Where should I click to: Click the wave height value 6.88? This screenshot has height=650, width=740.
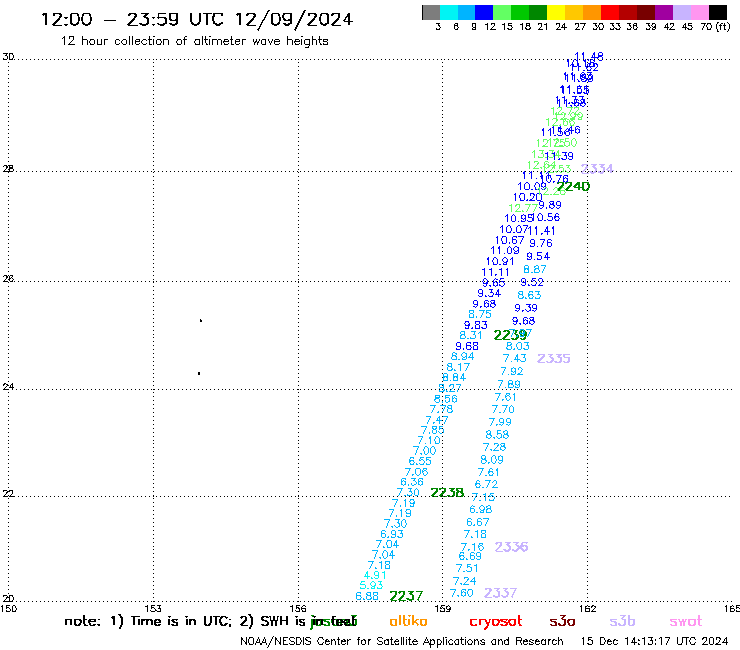coord(367,596)
